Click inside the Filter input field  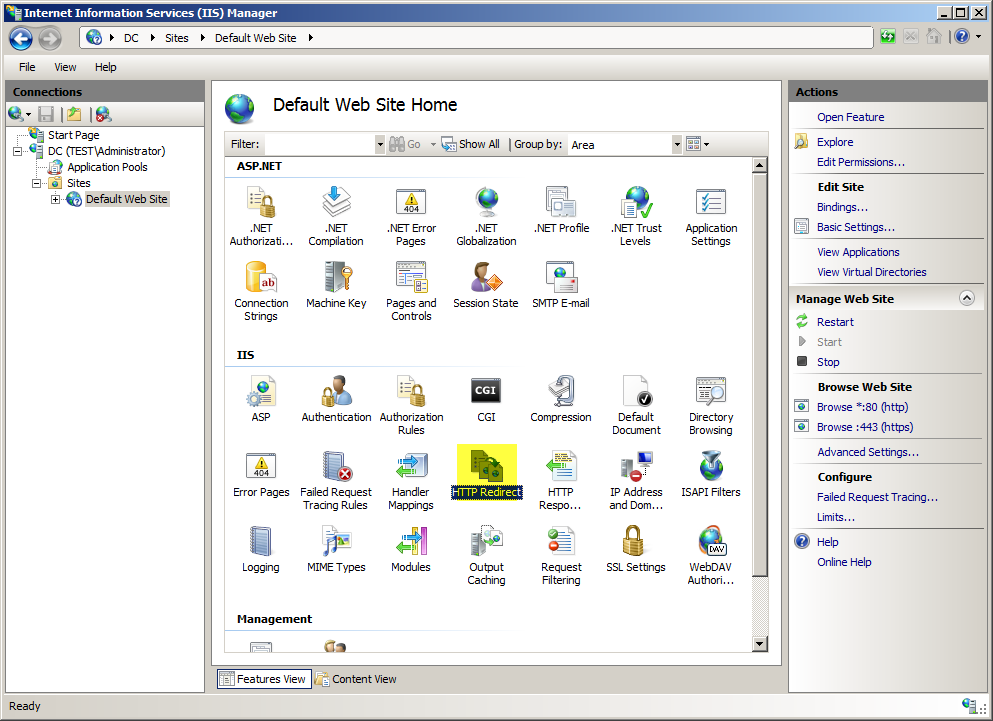coord(320,144)
